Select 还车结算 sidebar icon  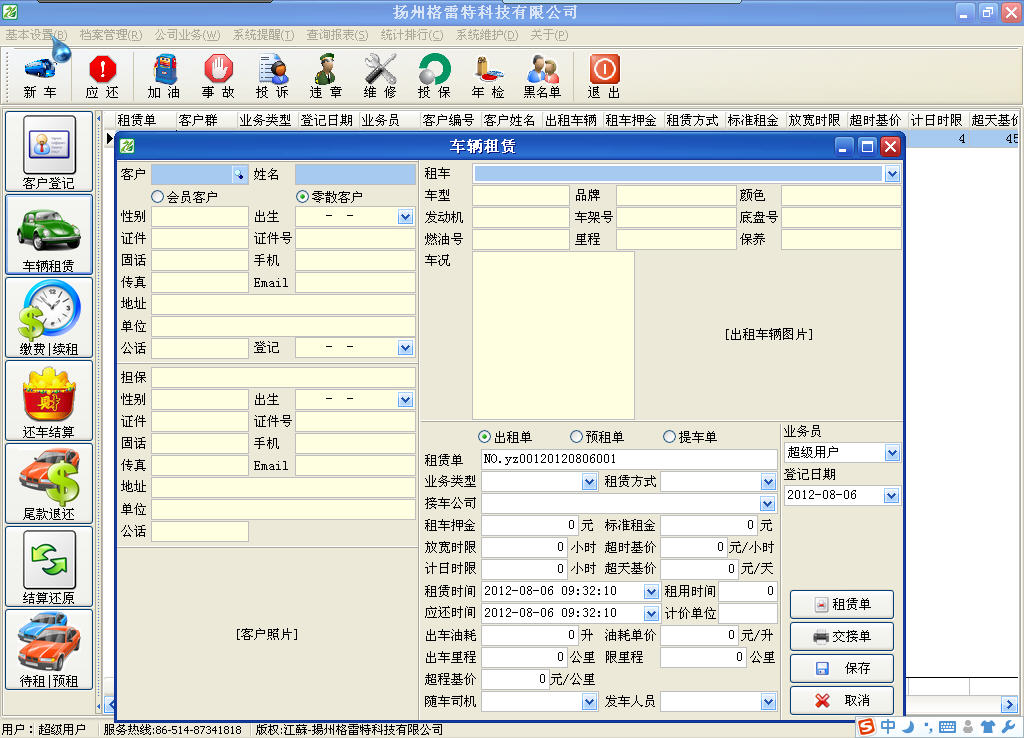tap(49, 400)
